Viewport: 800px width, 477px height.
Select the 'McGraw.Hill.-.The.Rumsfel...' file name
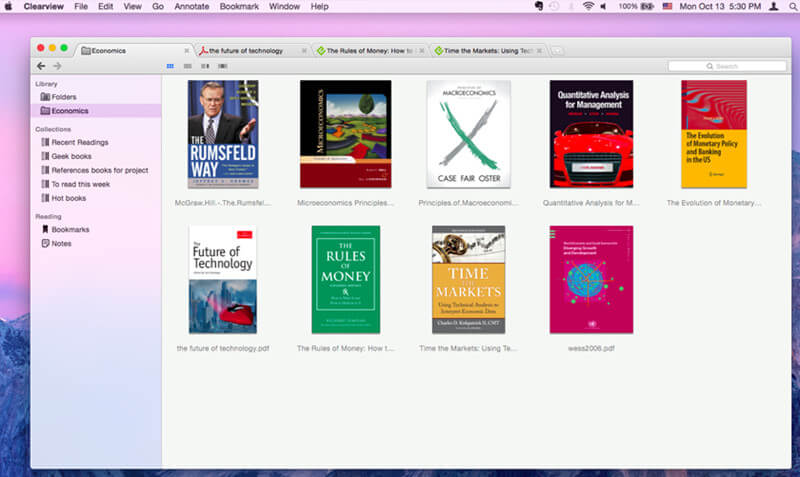223,203
